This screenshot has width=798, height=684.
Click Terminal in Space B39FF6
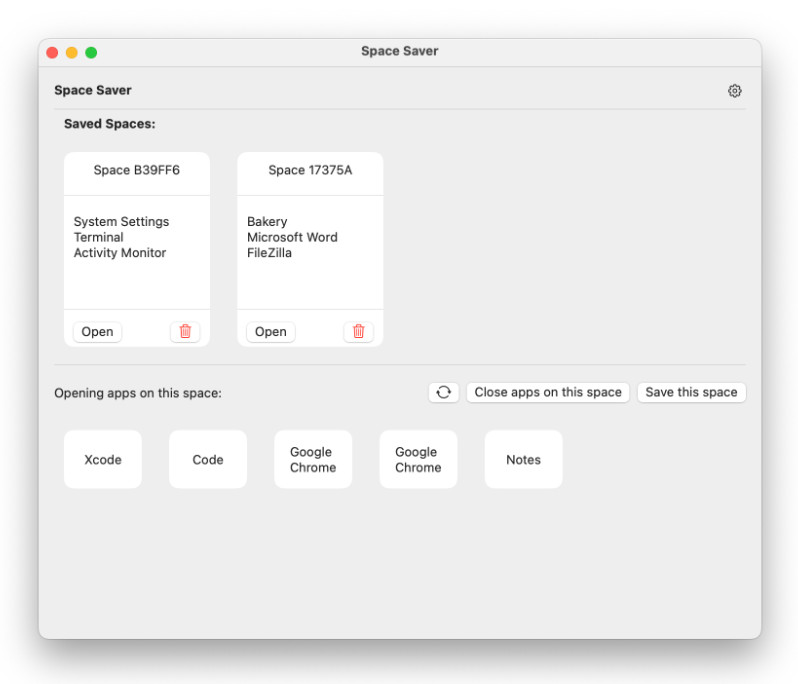98,237
